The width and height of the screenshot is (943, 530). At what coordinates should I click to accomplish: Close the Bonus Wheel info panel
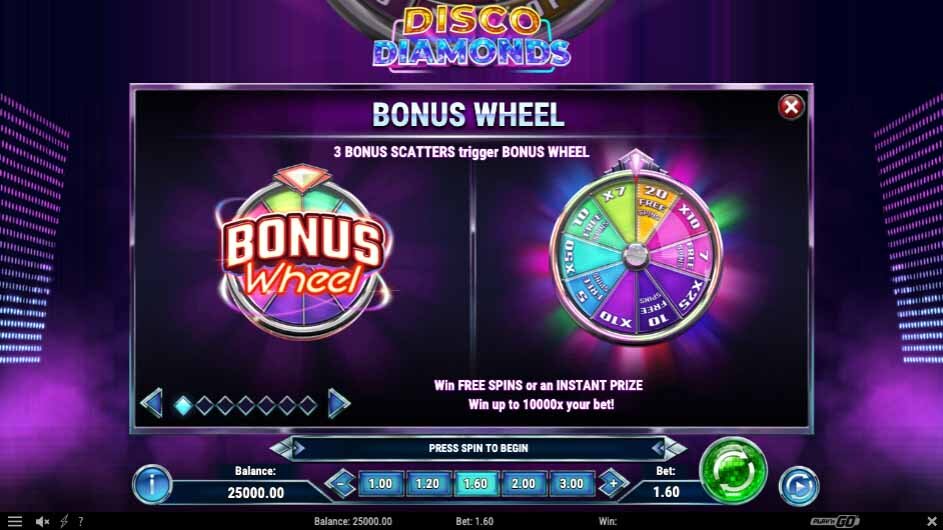coord(791,107)
